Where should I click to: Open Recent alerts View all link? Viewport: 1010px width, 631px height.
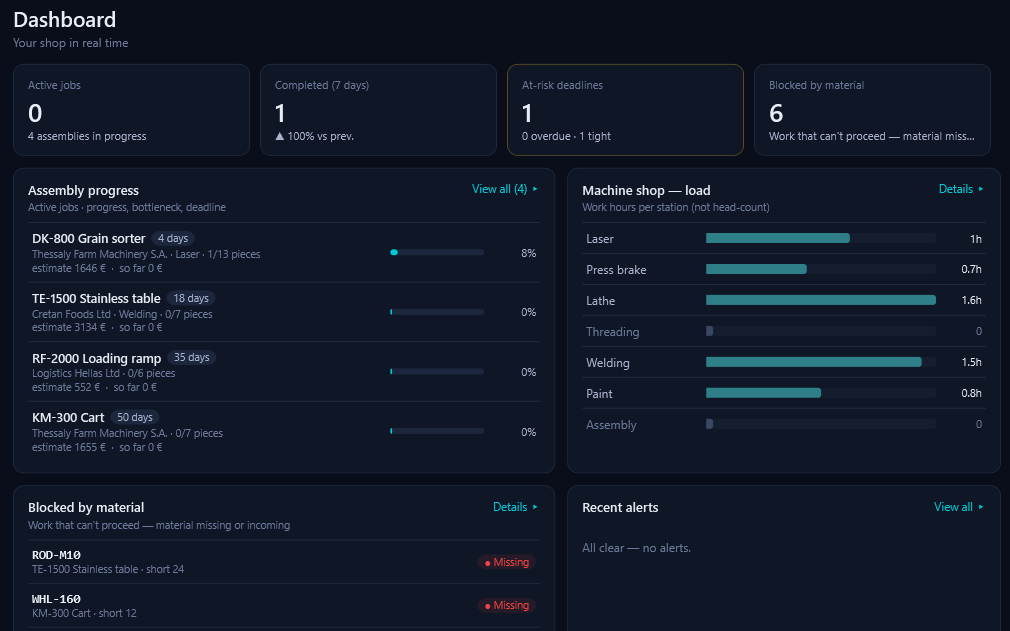959,507
